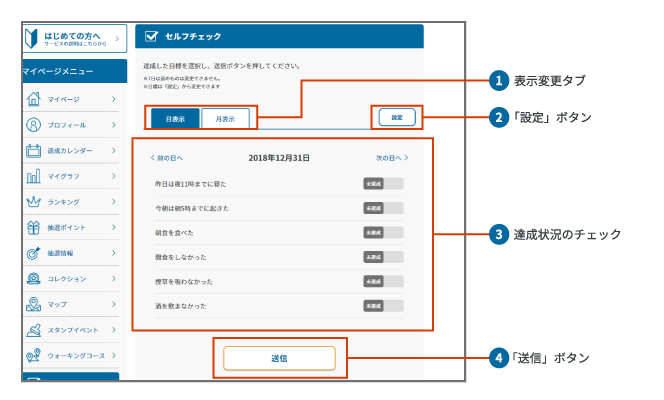This screenshot has height=400, width=664.
Task: Click chevron next to マイページ
Action: pos(113,99)
